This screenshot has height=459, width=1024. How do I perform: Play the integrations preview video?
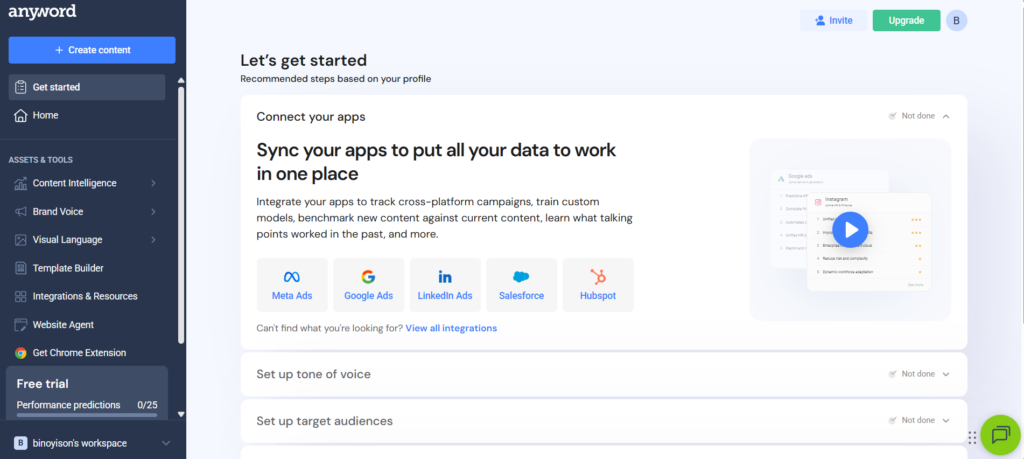coord(850,229)
